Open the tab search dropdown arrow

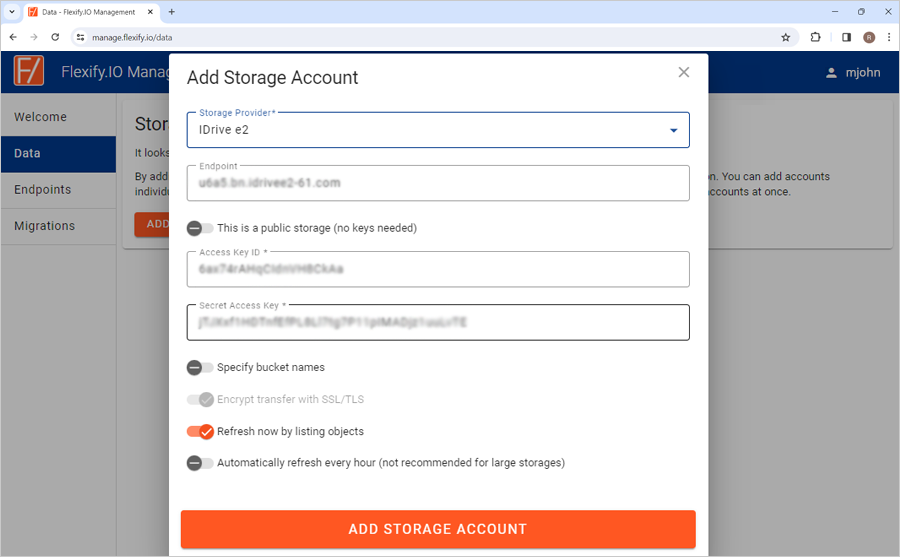[x=11, y=11]
